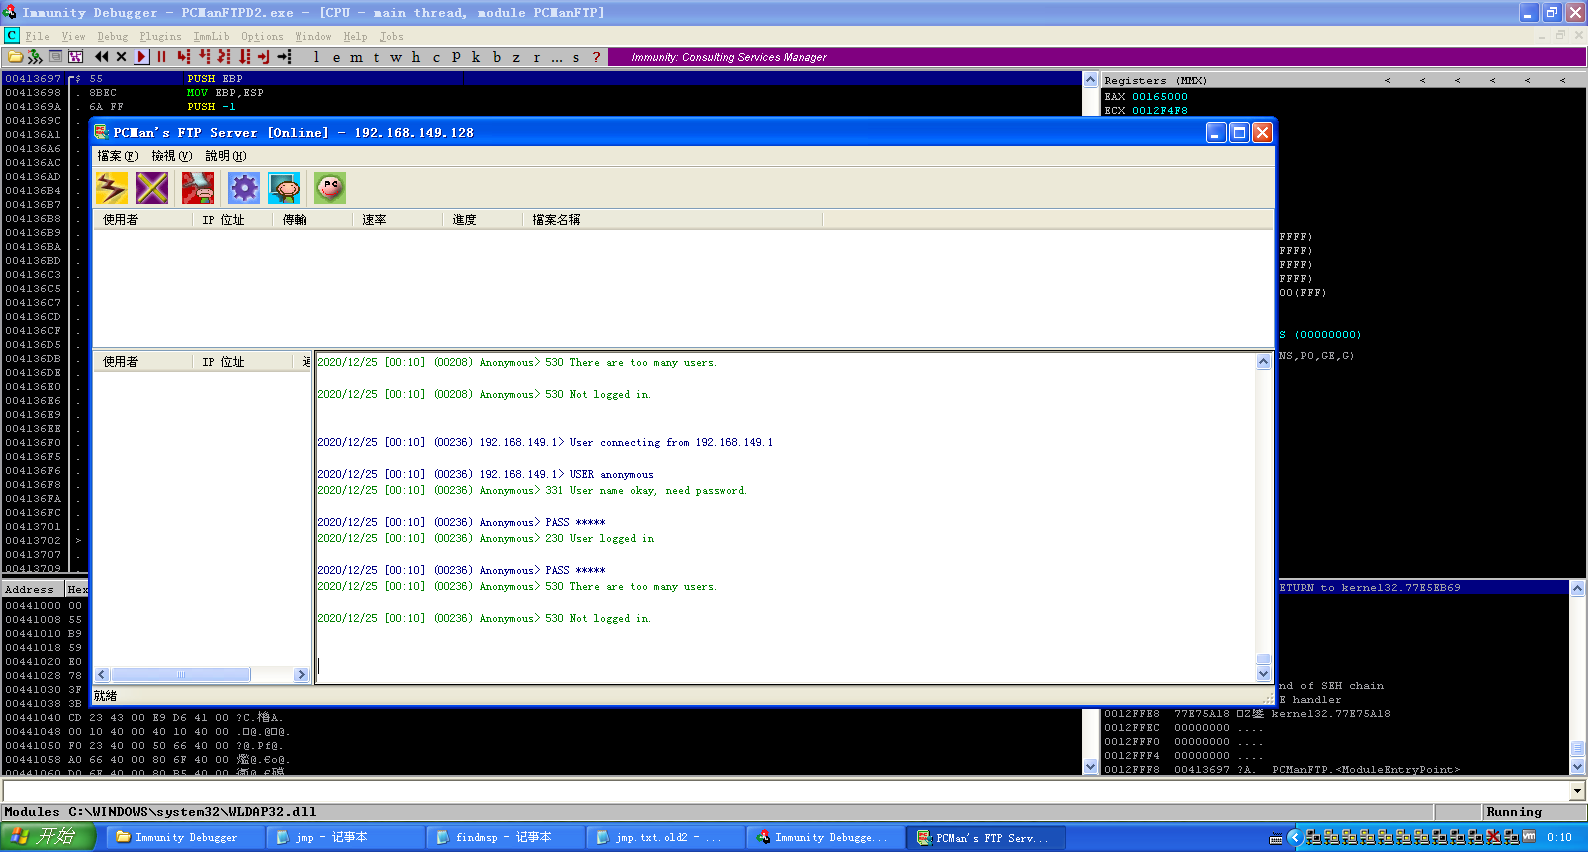
Task: Click the user list horizontal scrollbar right arrow
Action: tap(301, 675)
